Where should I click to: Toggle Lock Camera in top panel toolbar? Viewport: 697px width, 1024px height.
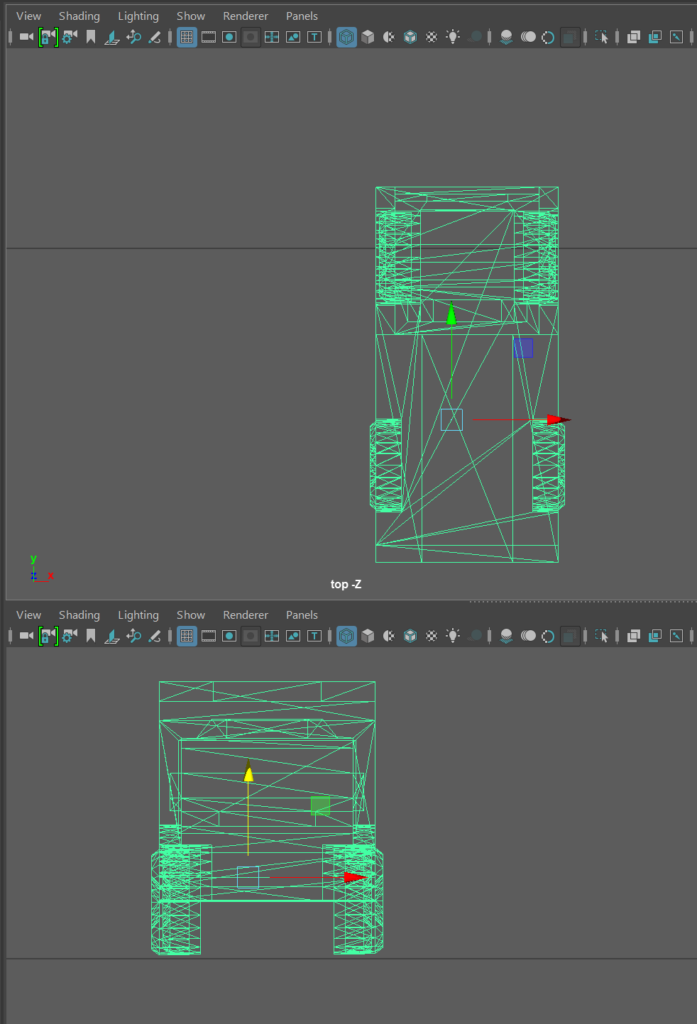coord(48,37)
